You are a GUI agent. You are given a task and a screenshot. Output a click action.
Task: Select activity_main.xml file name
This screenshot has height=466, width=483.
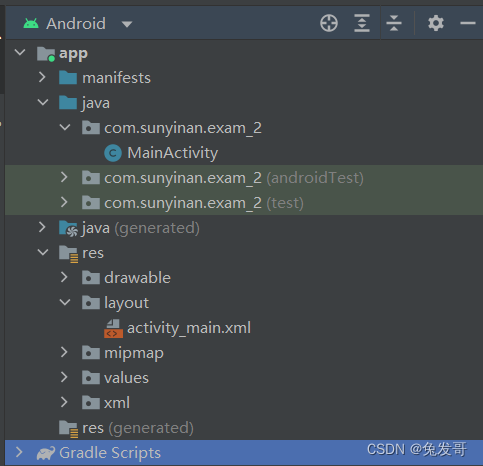coord(189,328)
